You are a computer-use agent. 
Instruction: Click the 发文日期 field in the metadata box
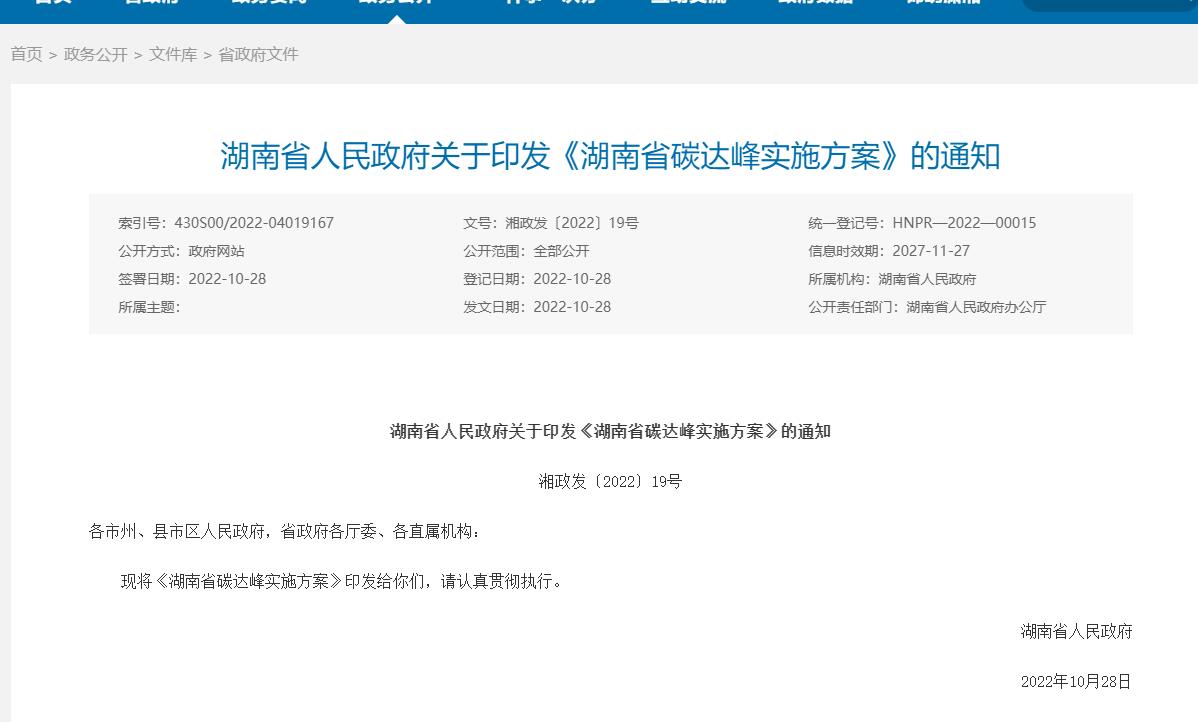pos(537,307)
